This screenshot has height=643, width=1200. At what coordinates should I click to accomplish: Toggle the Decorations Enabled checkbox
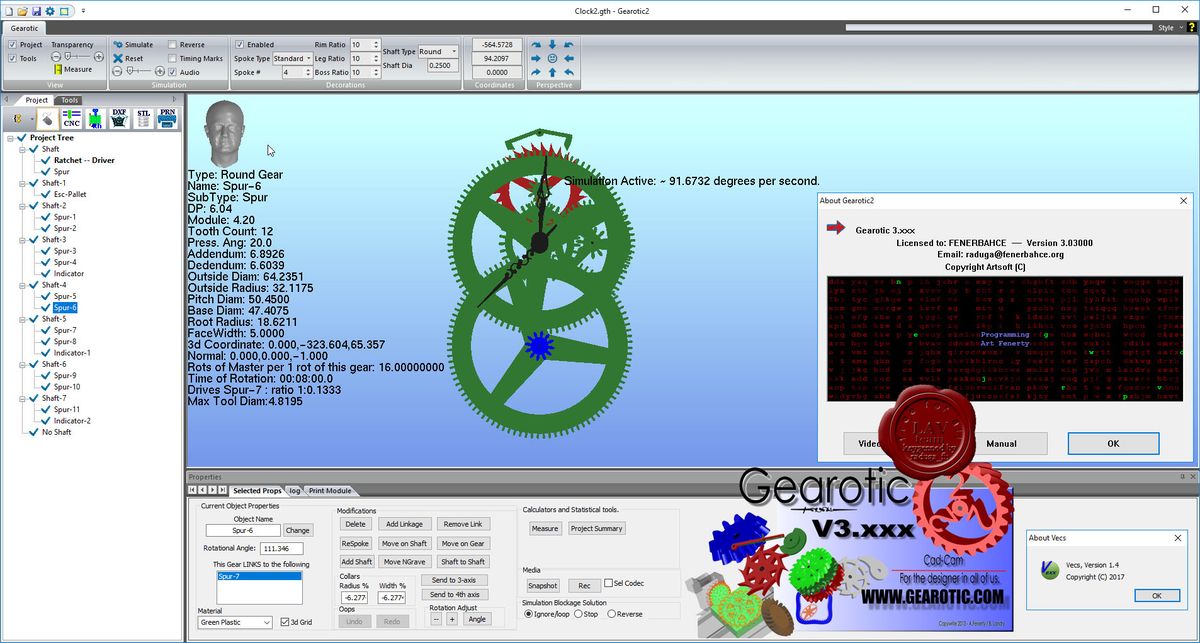[x=240, y=45]
